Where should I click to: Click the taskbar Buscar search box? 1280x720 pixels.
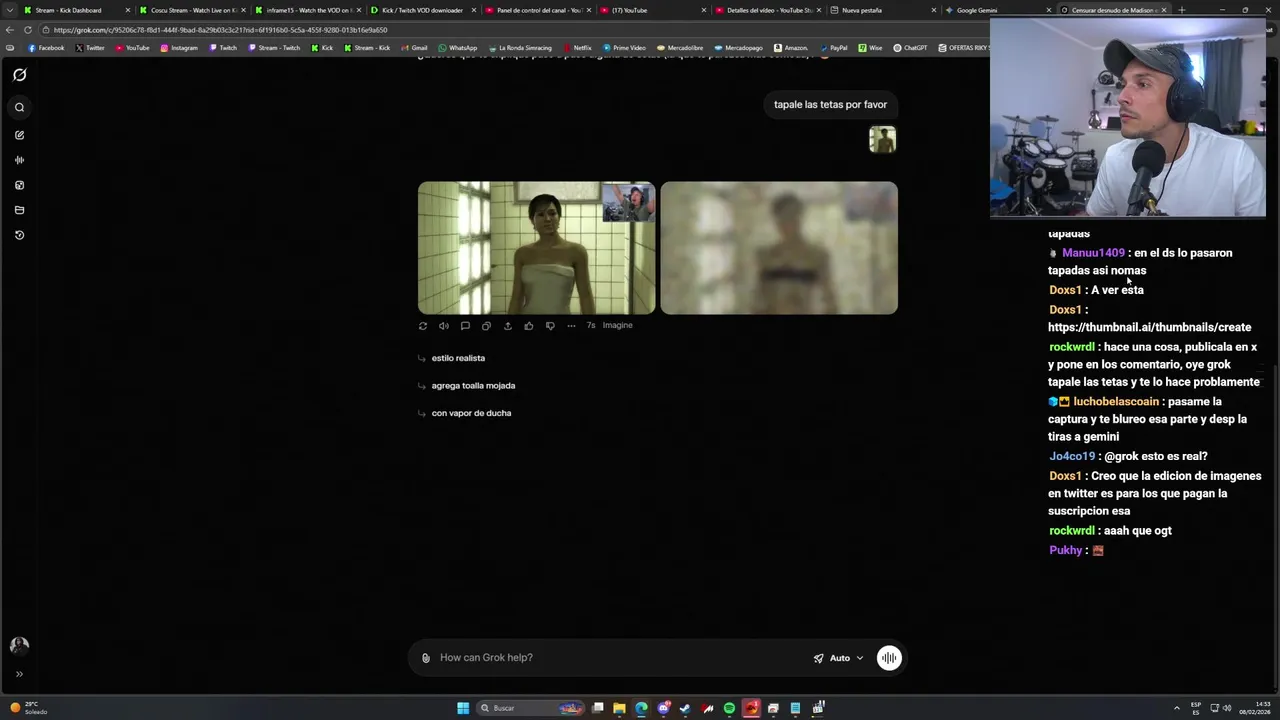pos(530,708)
